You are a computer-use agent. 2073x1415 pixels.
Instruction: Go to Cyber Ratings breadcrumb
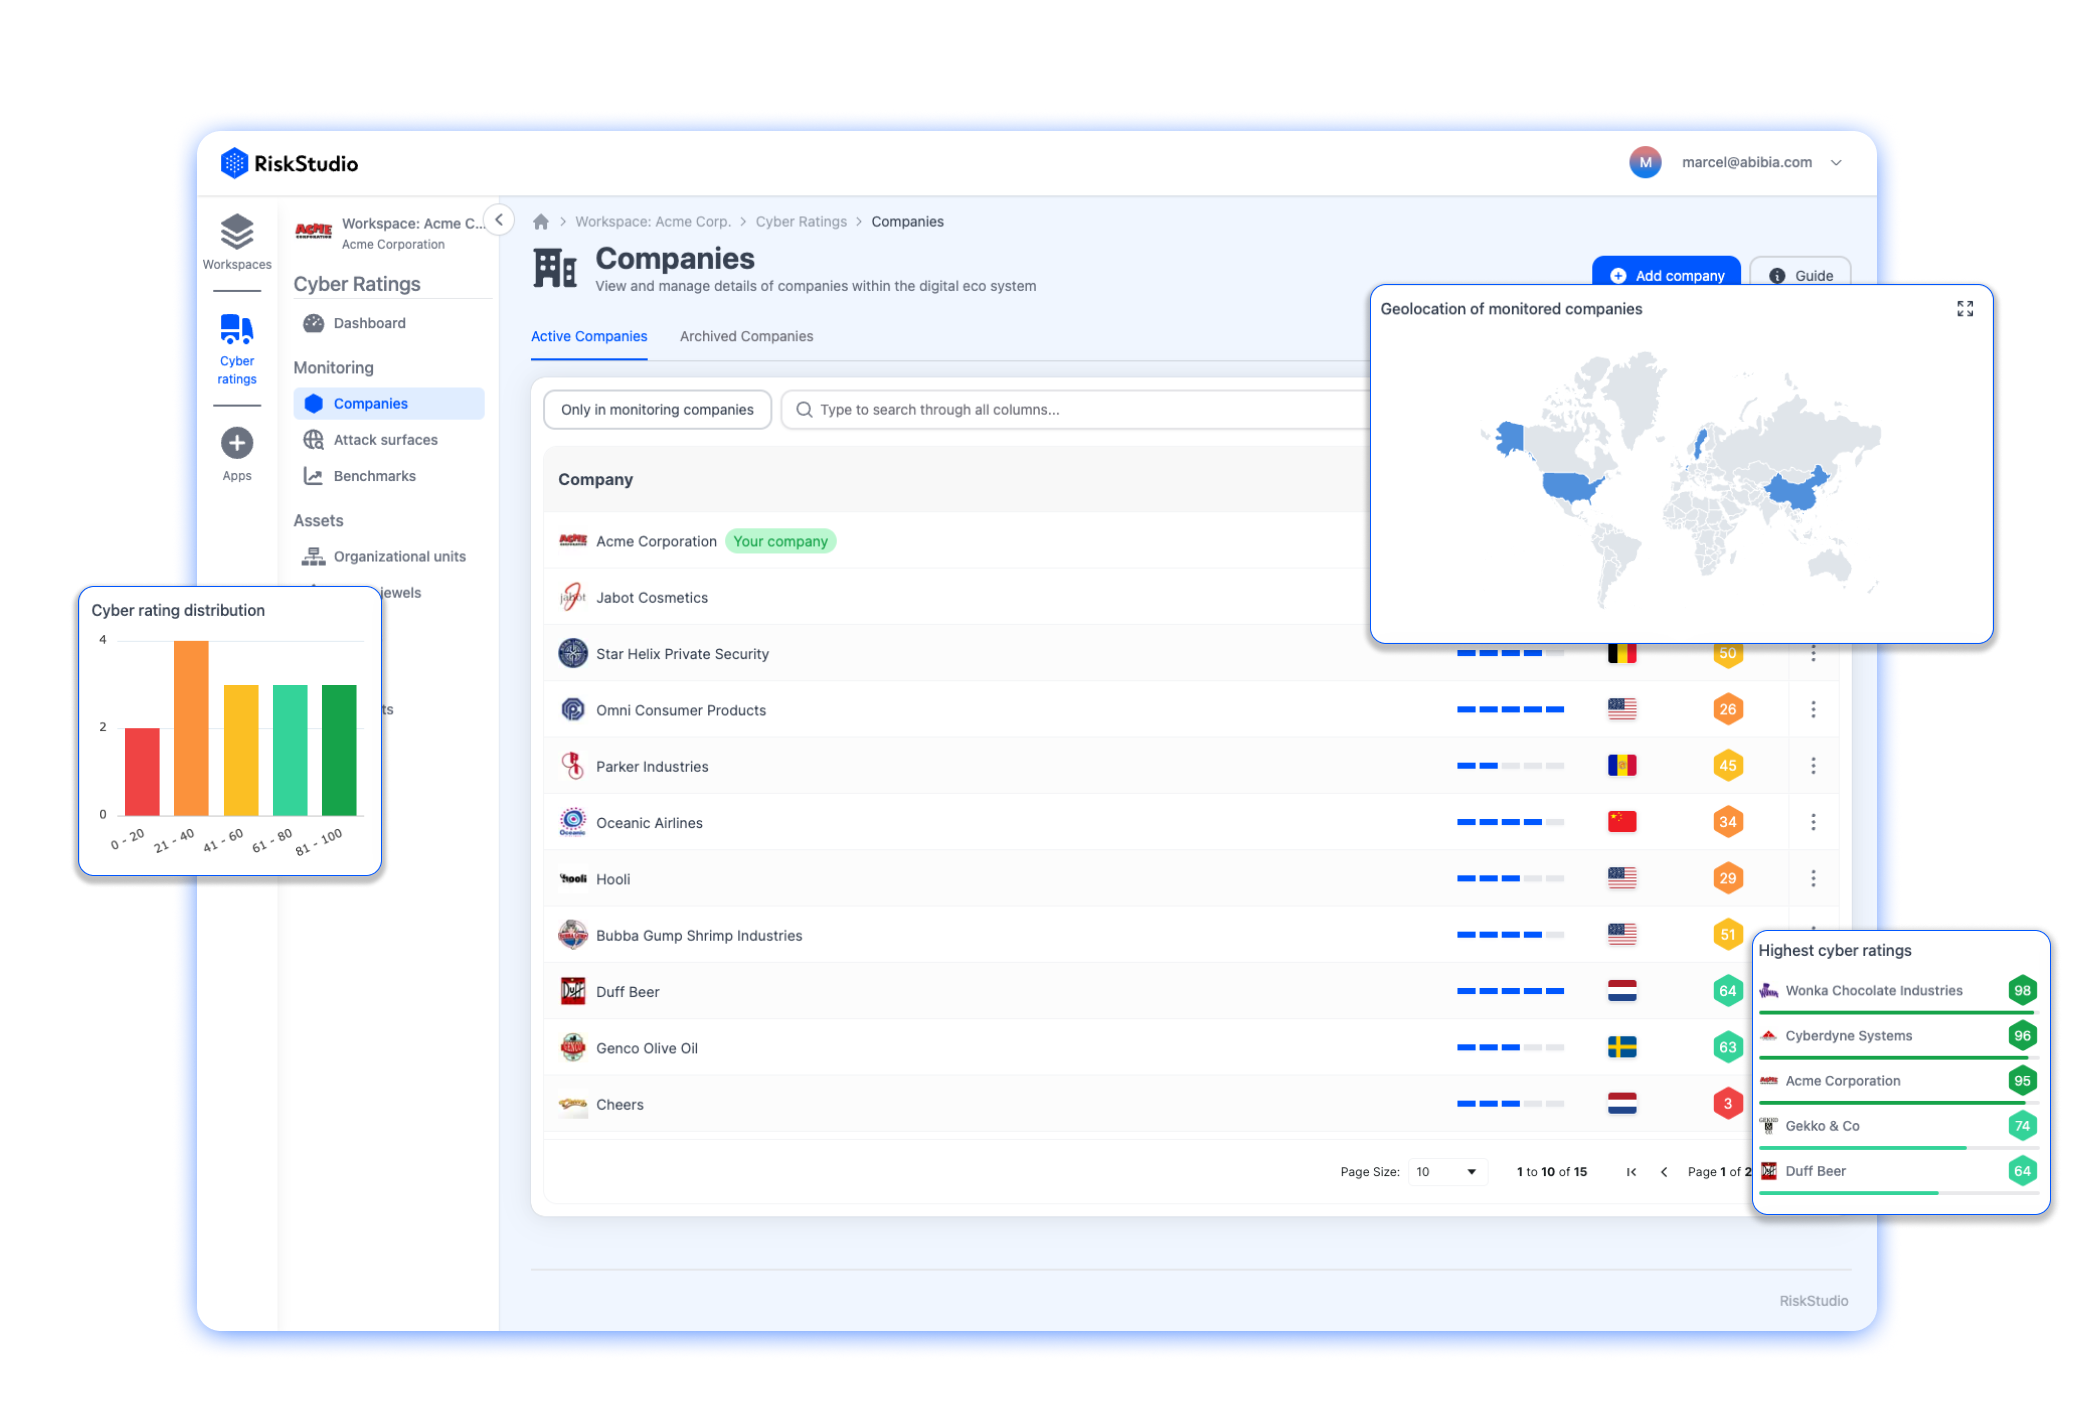tap(801, 221)
